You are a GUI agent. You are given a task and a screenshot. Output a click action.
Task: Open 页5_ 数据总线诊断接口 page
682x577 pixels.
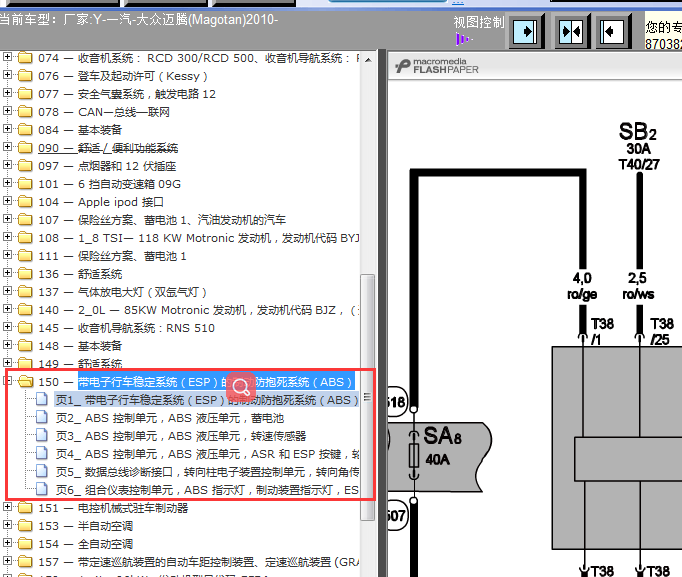pyautogui.click(x=207, y=472)
